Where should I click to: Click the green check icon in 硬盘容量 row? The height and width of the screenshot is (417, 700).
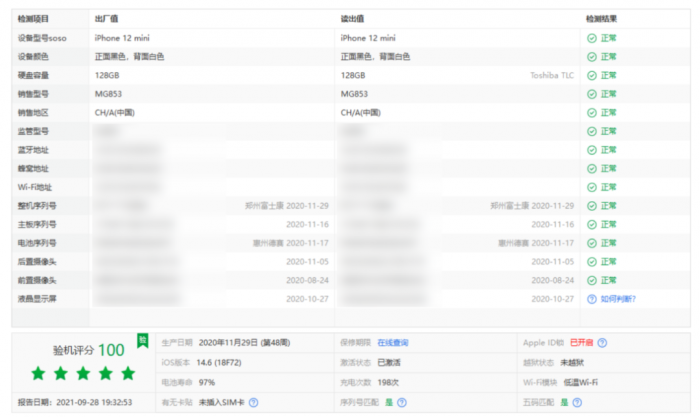coord(592,75)
